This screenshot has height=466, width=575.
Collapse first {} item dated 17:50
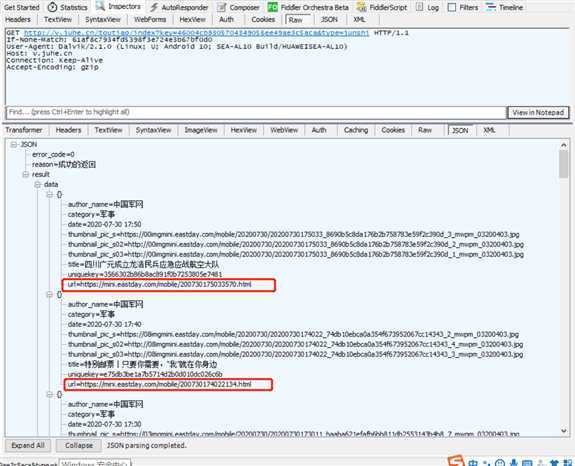tap(50, 195)
